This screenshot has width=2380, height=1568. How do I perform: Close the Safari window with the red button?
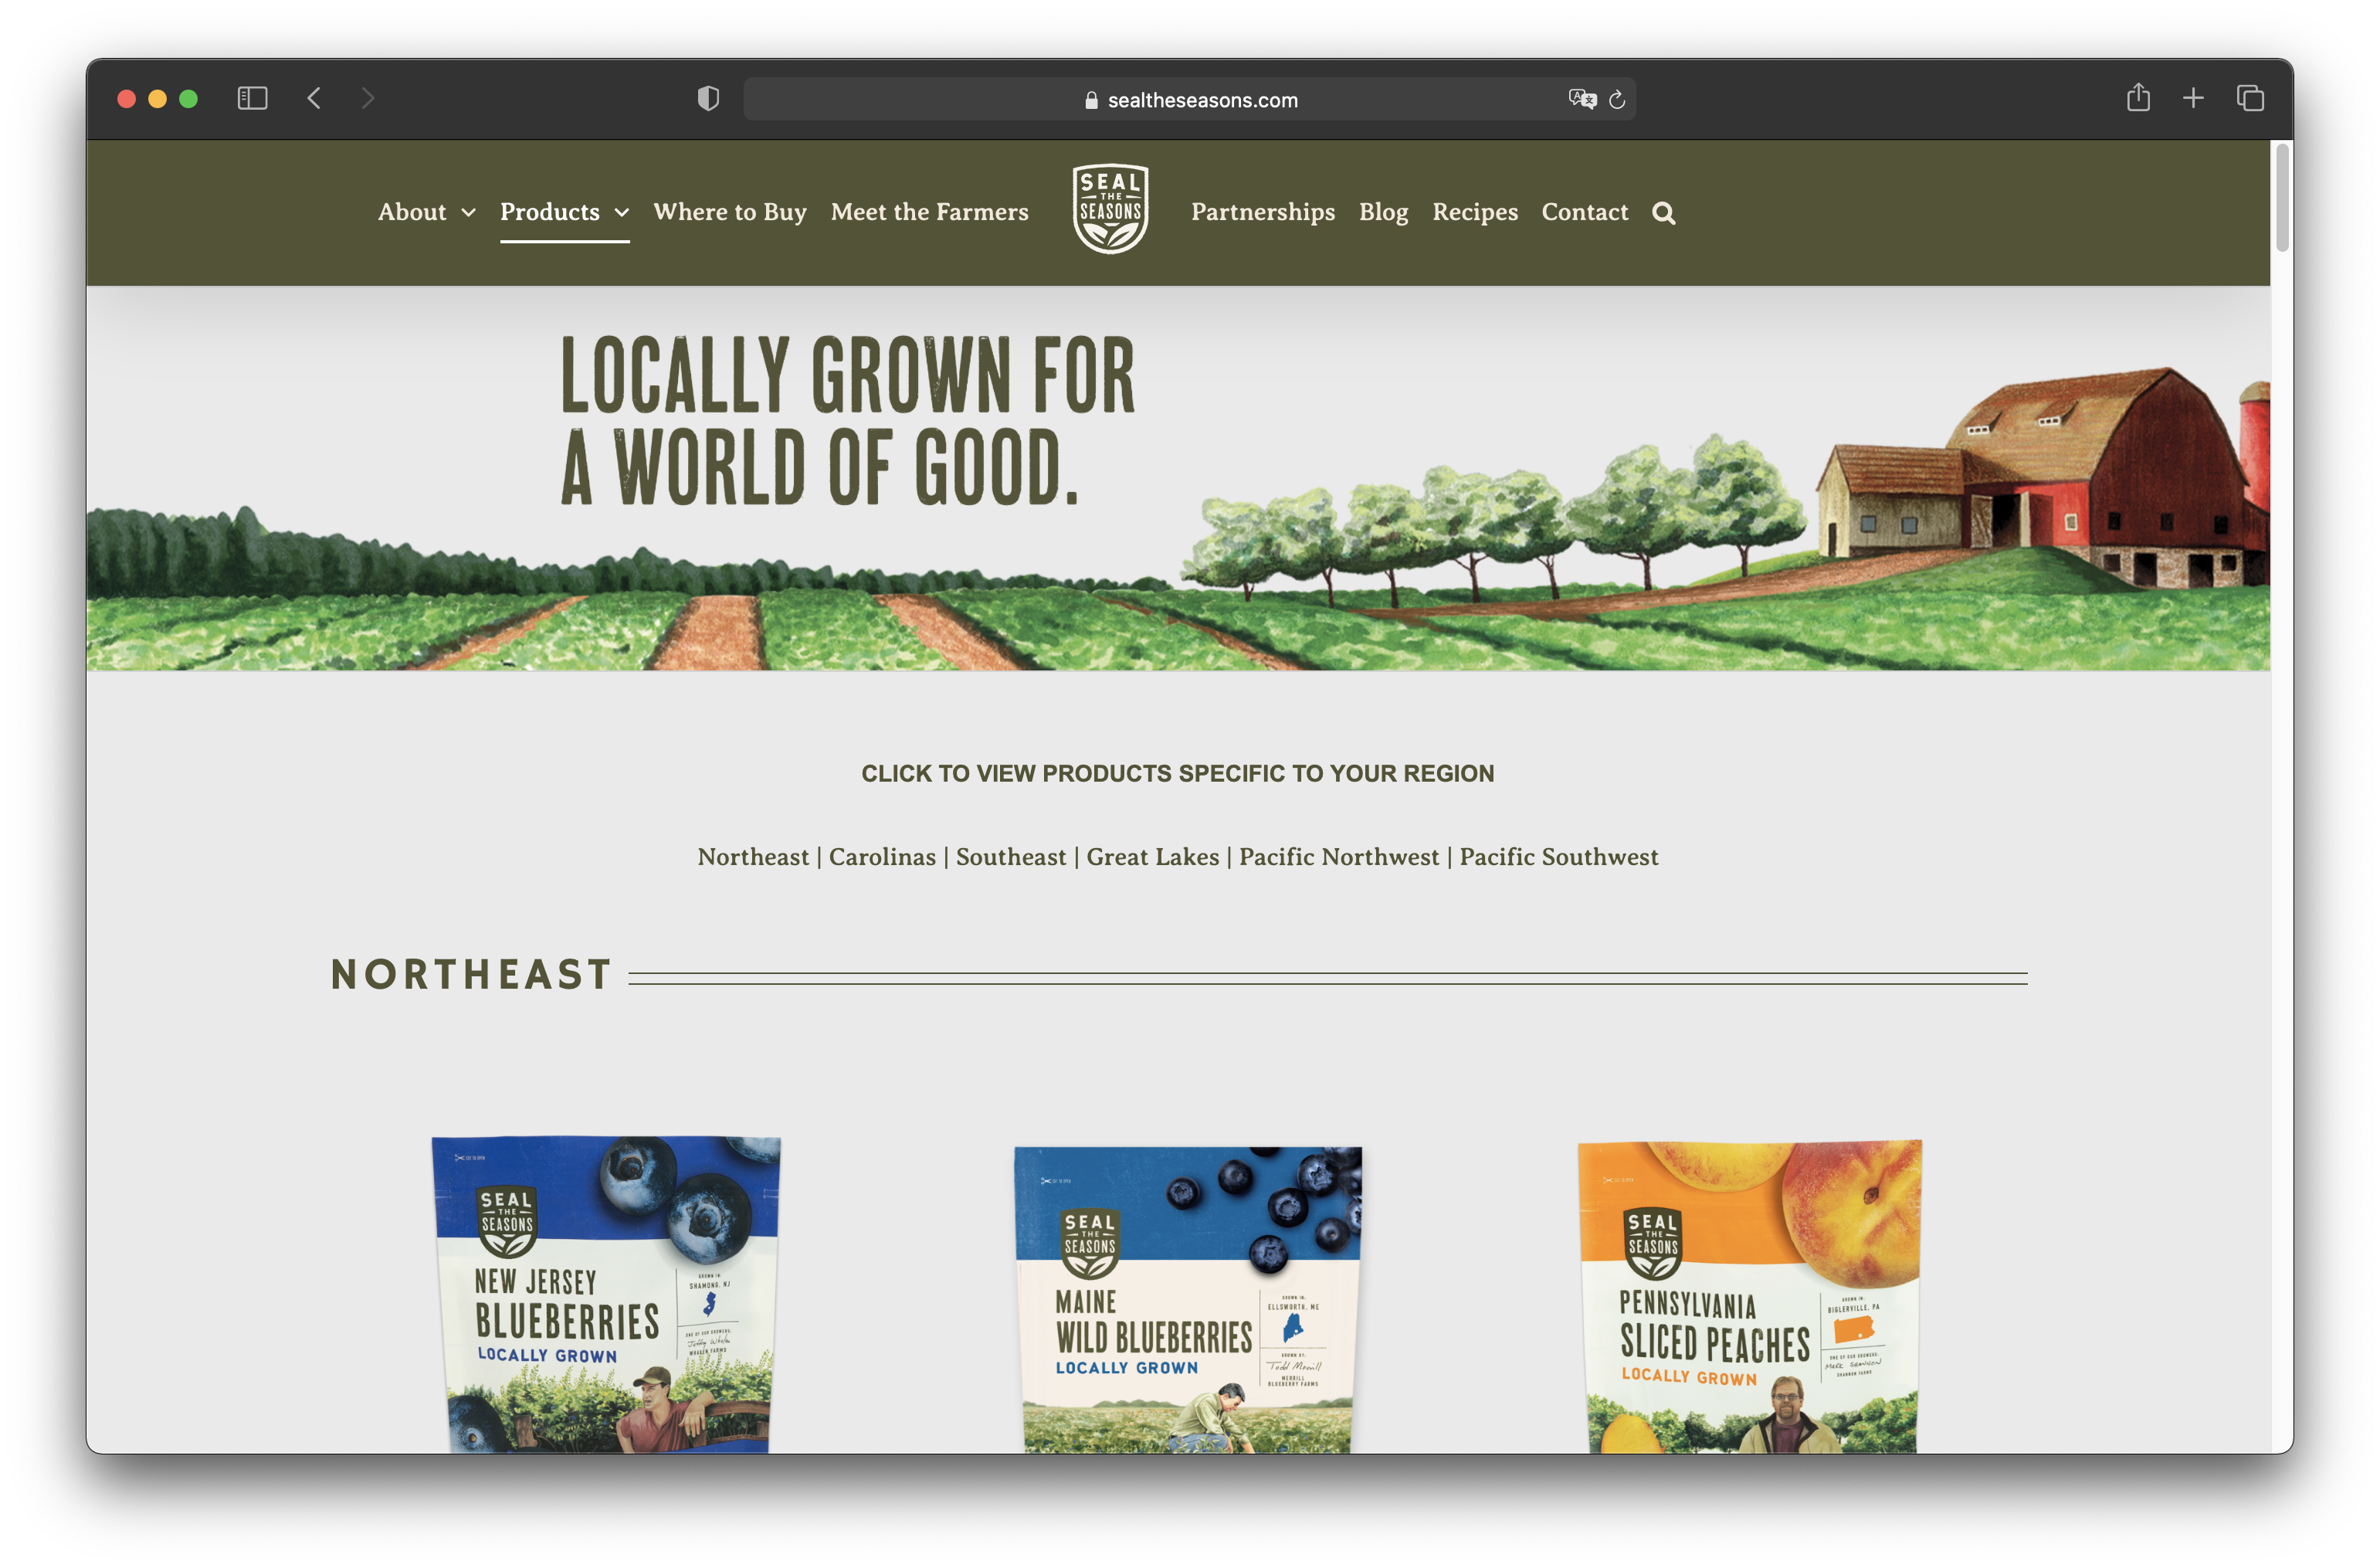(x=126, y=98)
